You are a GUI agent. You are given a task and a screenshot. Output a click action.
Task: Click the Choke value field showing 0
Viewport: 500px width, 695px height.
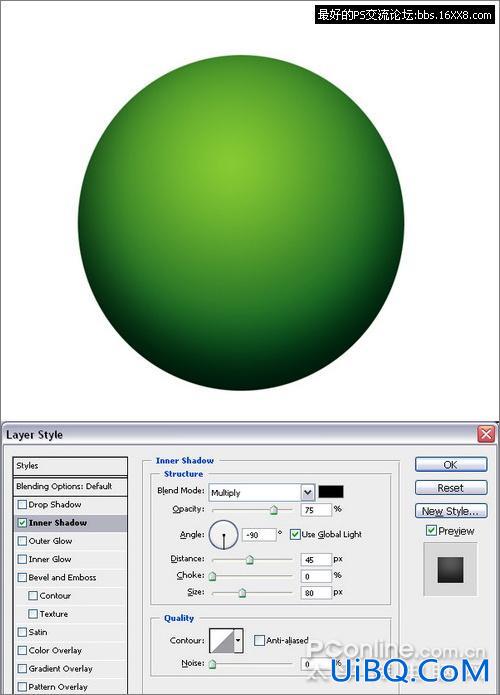pos(316,576)
